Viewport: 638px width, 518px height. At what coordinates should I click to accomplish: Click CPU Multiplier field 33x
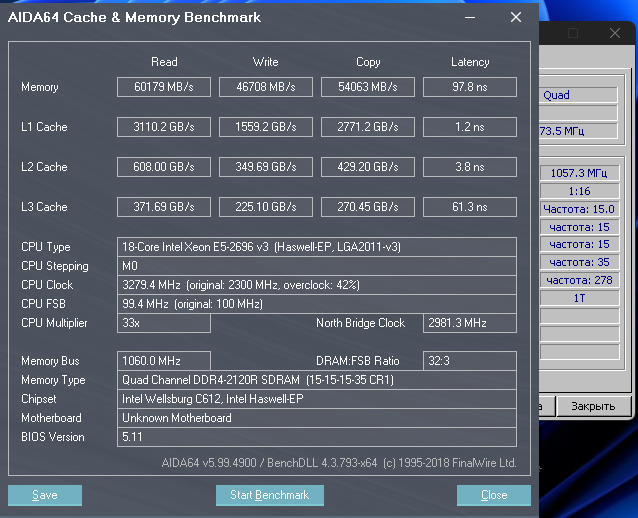[x=164, y=323]
